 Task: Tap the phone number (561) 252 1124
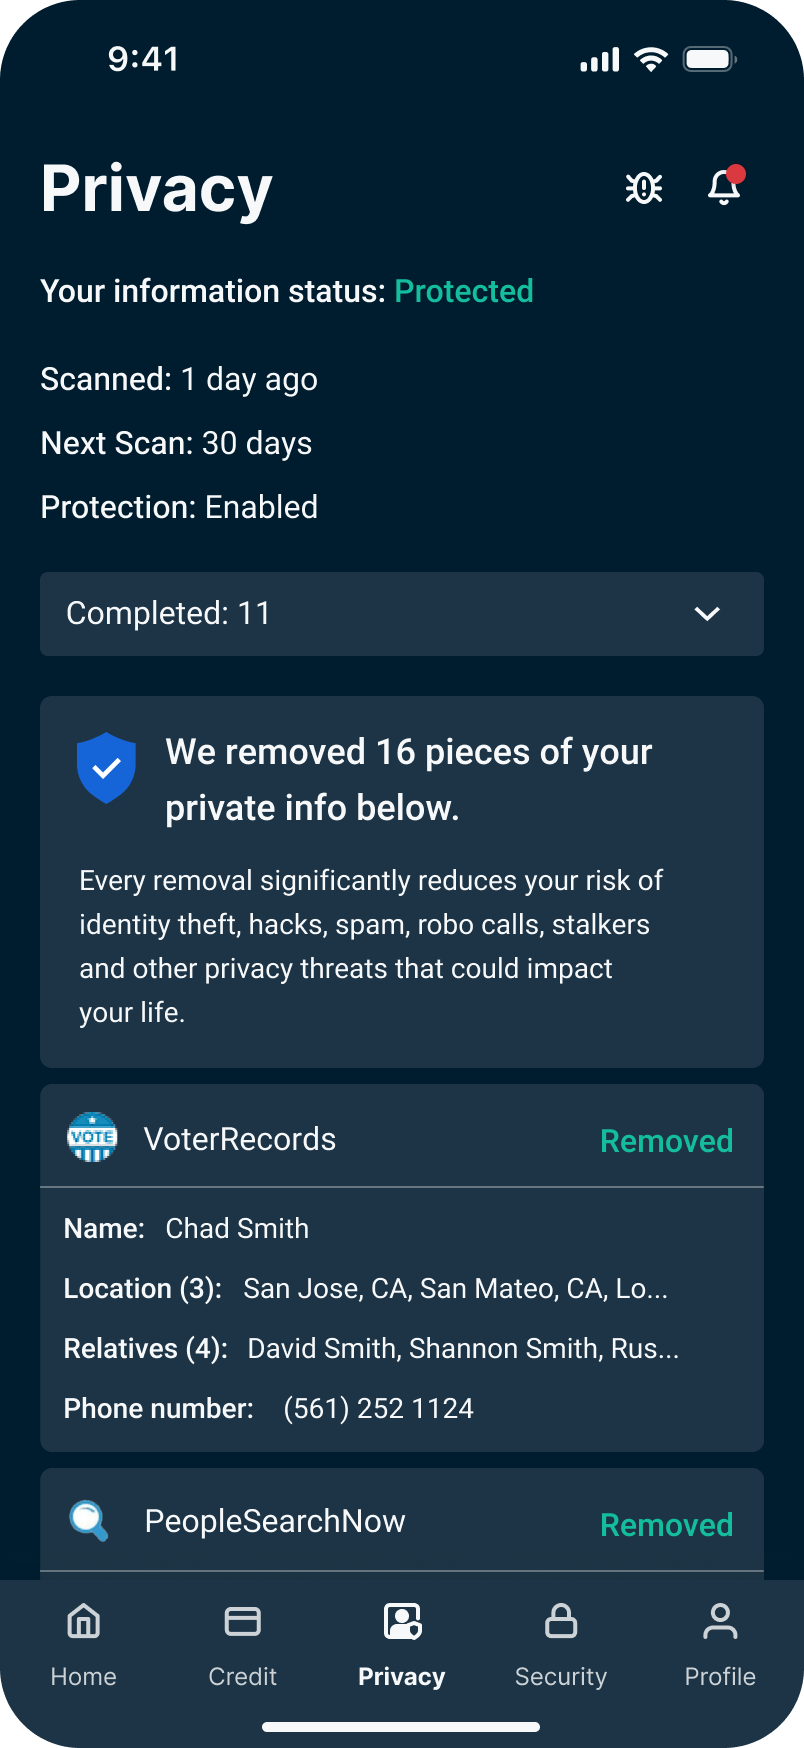coord(378,1408)
